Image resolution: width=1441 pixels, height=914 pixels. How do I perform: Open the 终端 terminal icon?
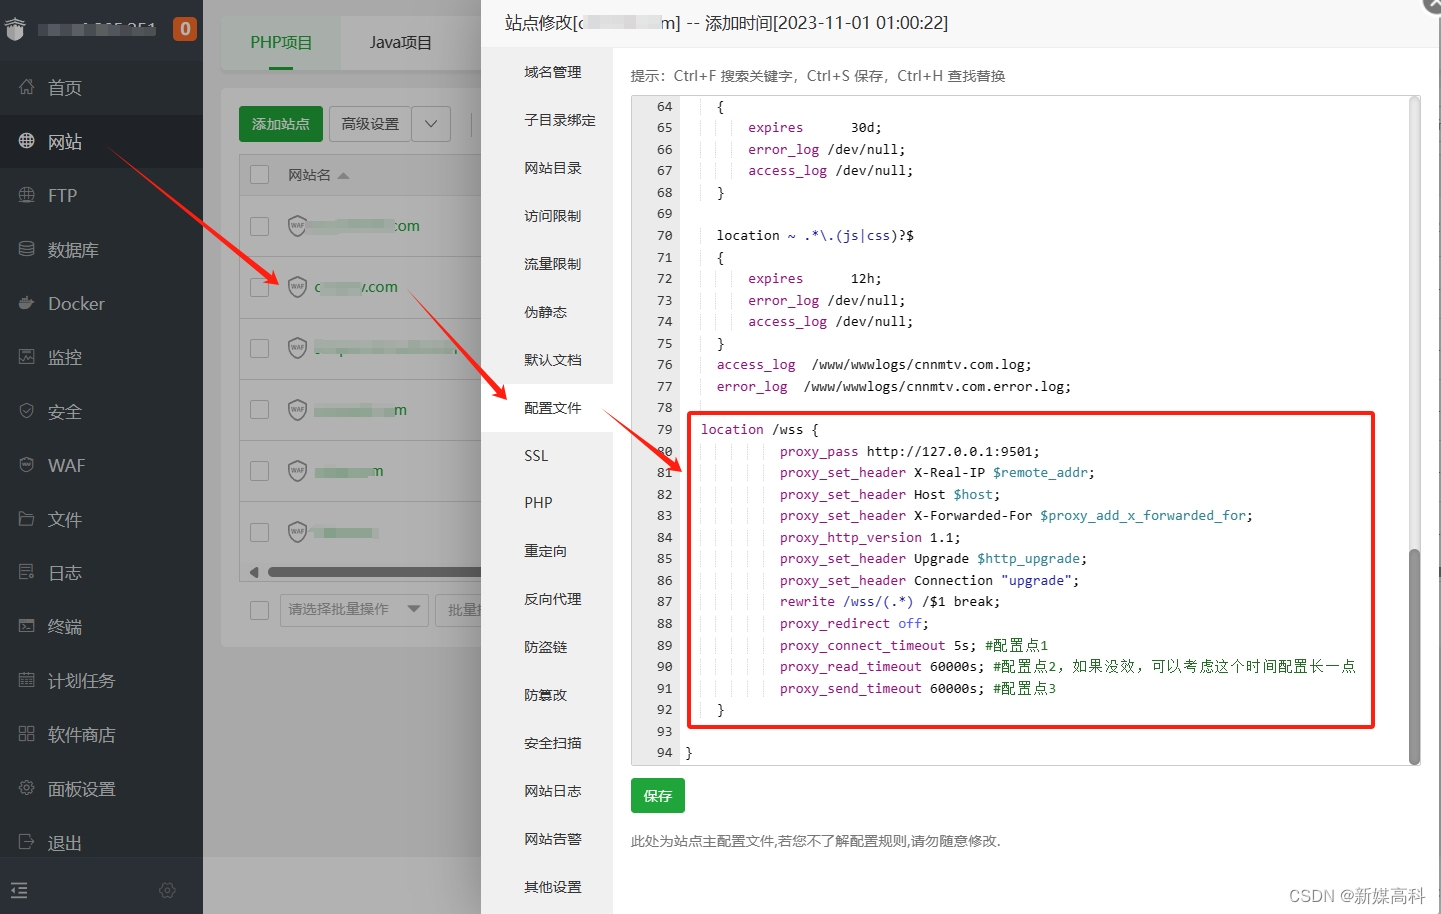coord(26,626)
